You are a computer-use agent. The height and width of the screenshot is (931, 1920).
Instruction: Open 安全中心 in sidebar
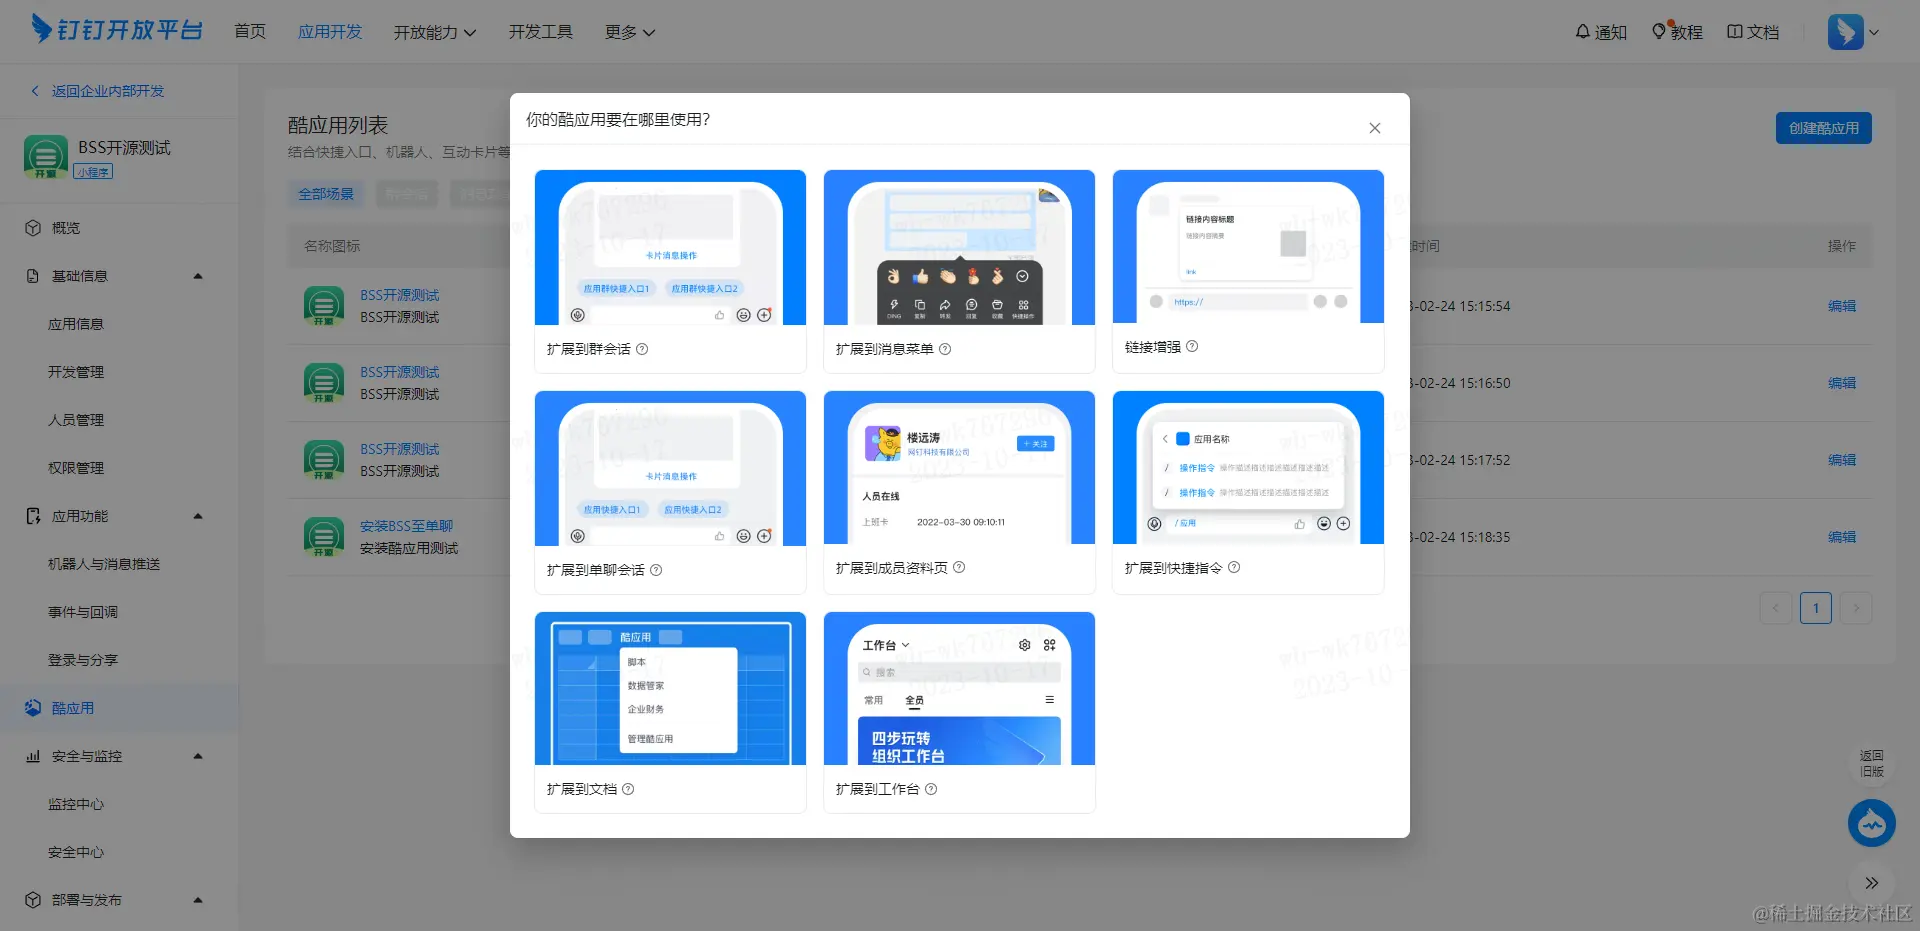(x=76, y=852)
